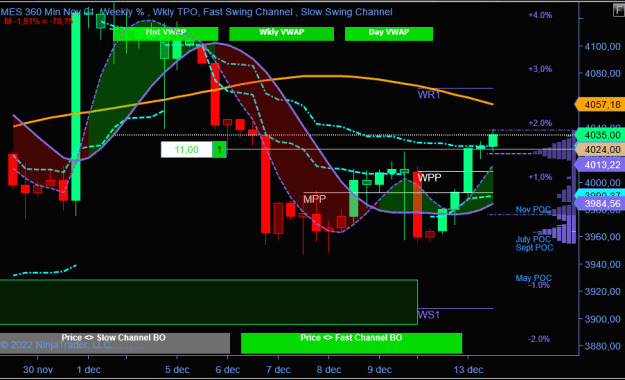Viewport: 625px width, 380px height.
Task: Click the 3984,56 purple price marker
Action: coord(599,204)
